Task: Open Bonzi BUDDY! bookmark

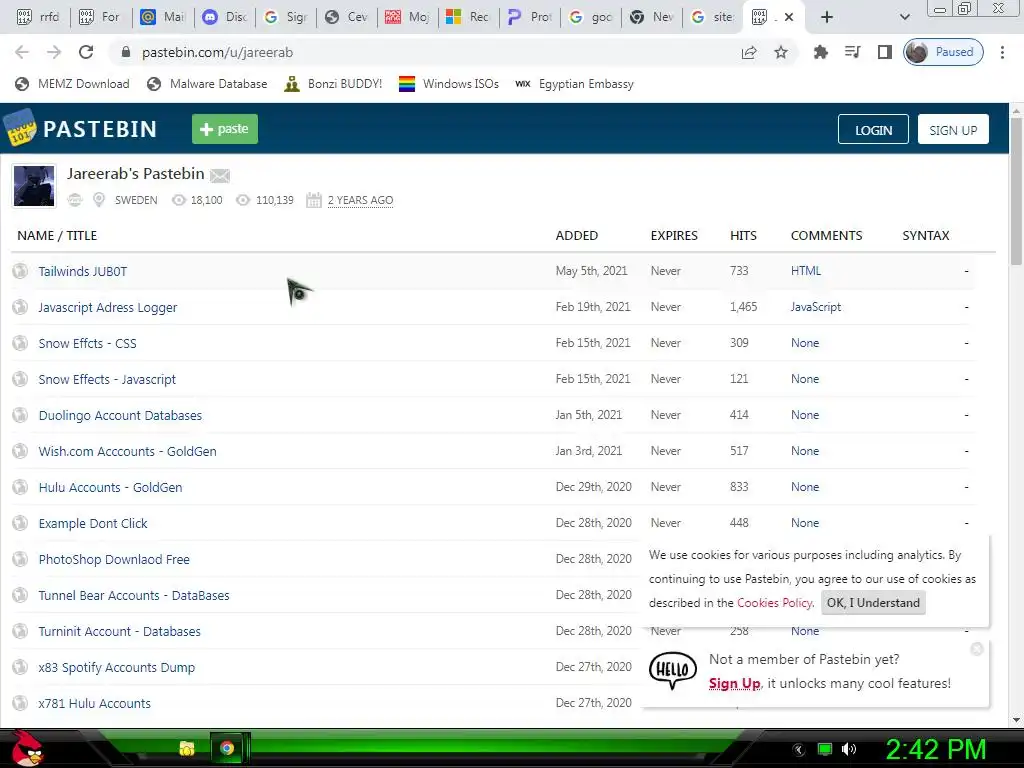Action: (333, 84)
